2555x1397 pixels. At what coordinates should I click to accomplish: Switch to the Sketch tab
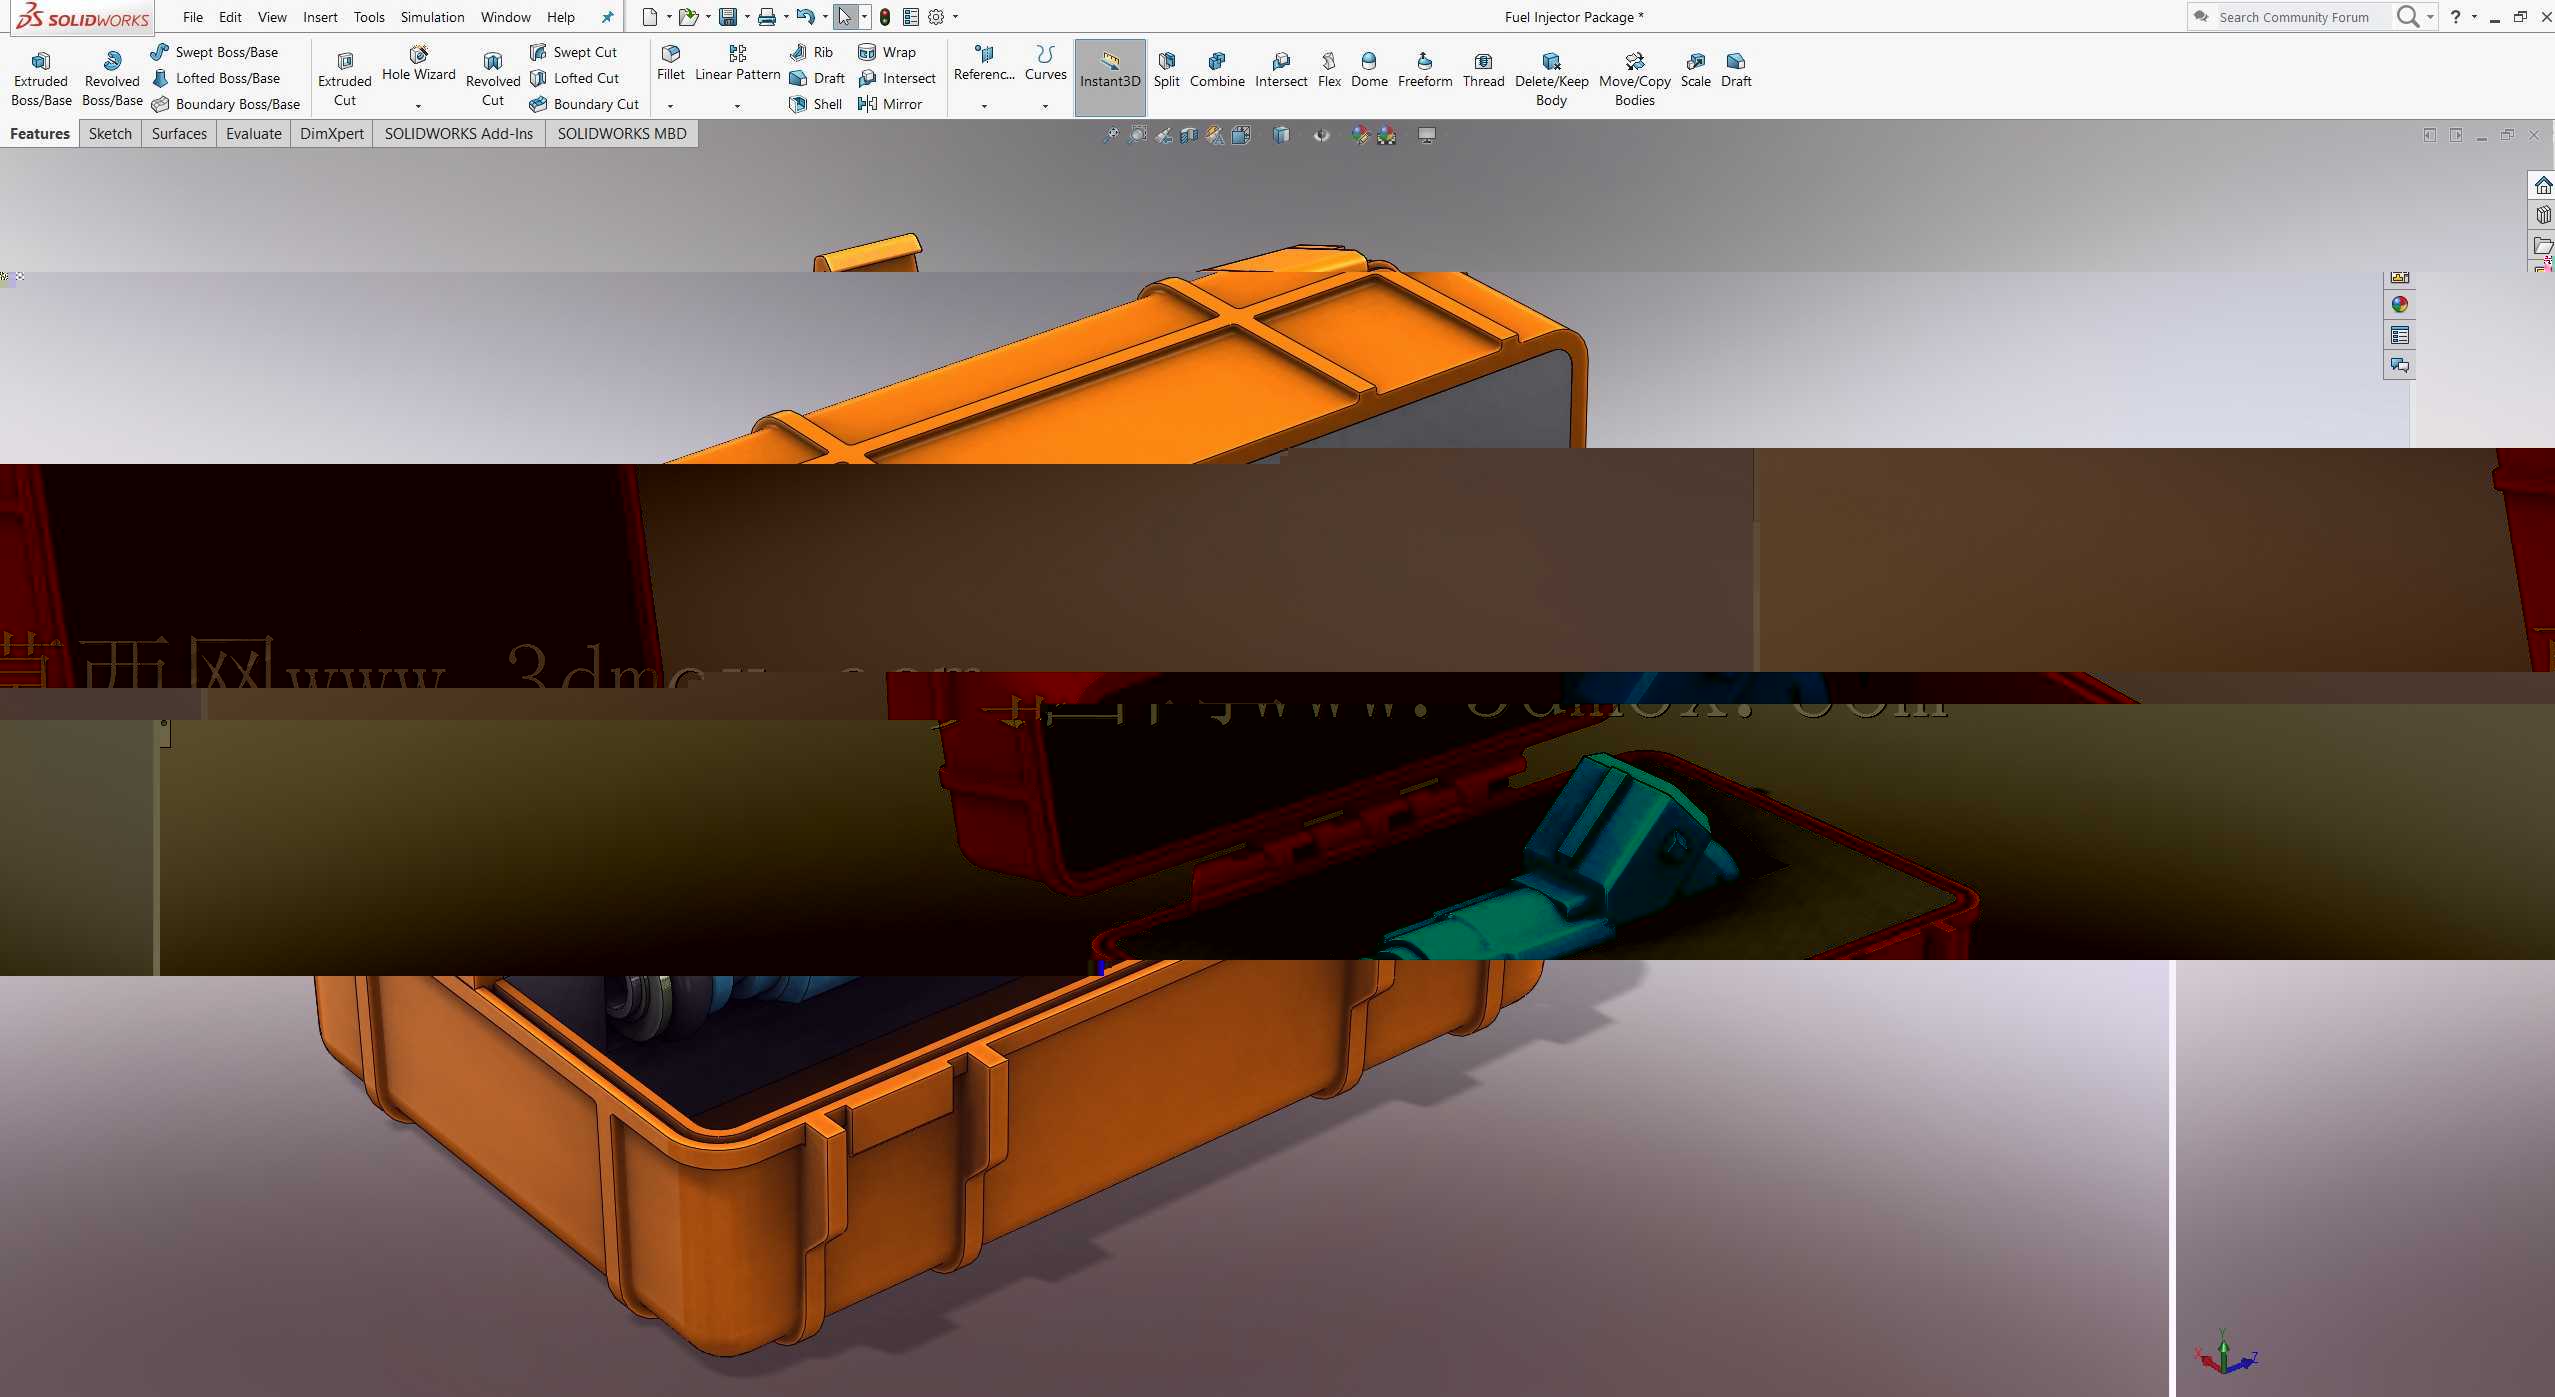coord(110,134)
